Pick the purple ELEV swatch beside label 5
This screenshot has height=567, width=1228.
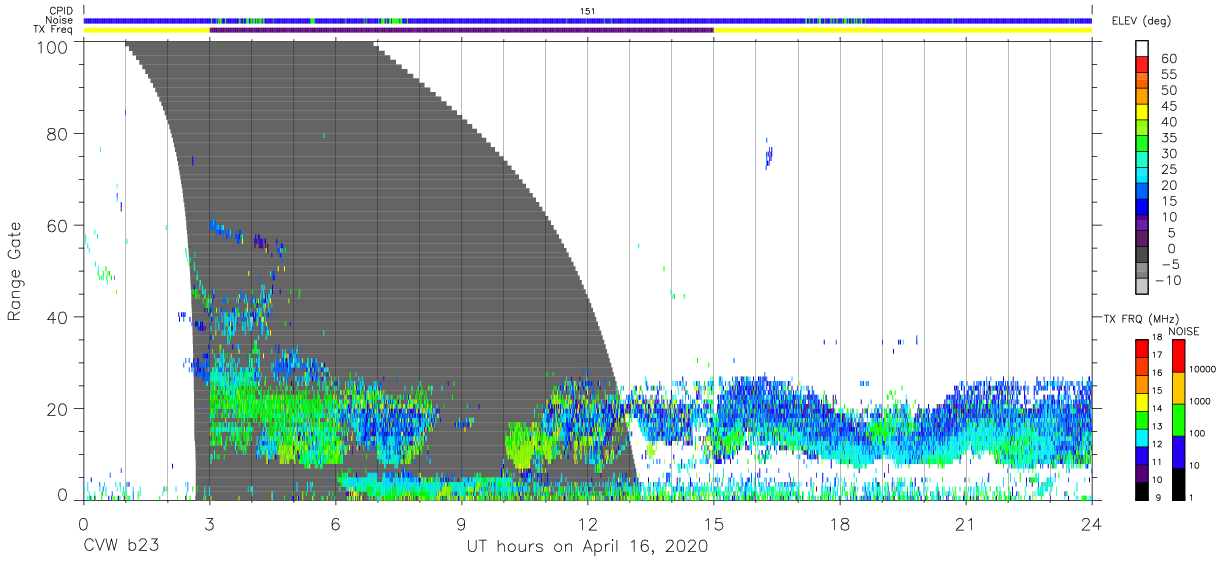tap(1142, 239)
